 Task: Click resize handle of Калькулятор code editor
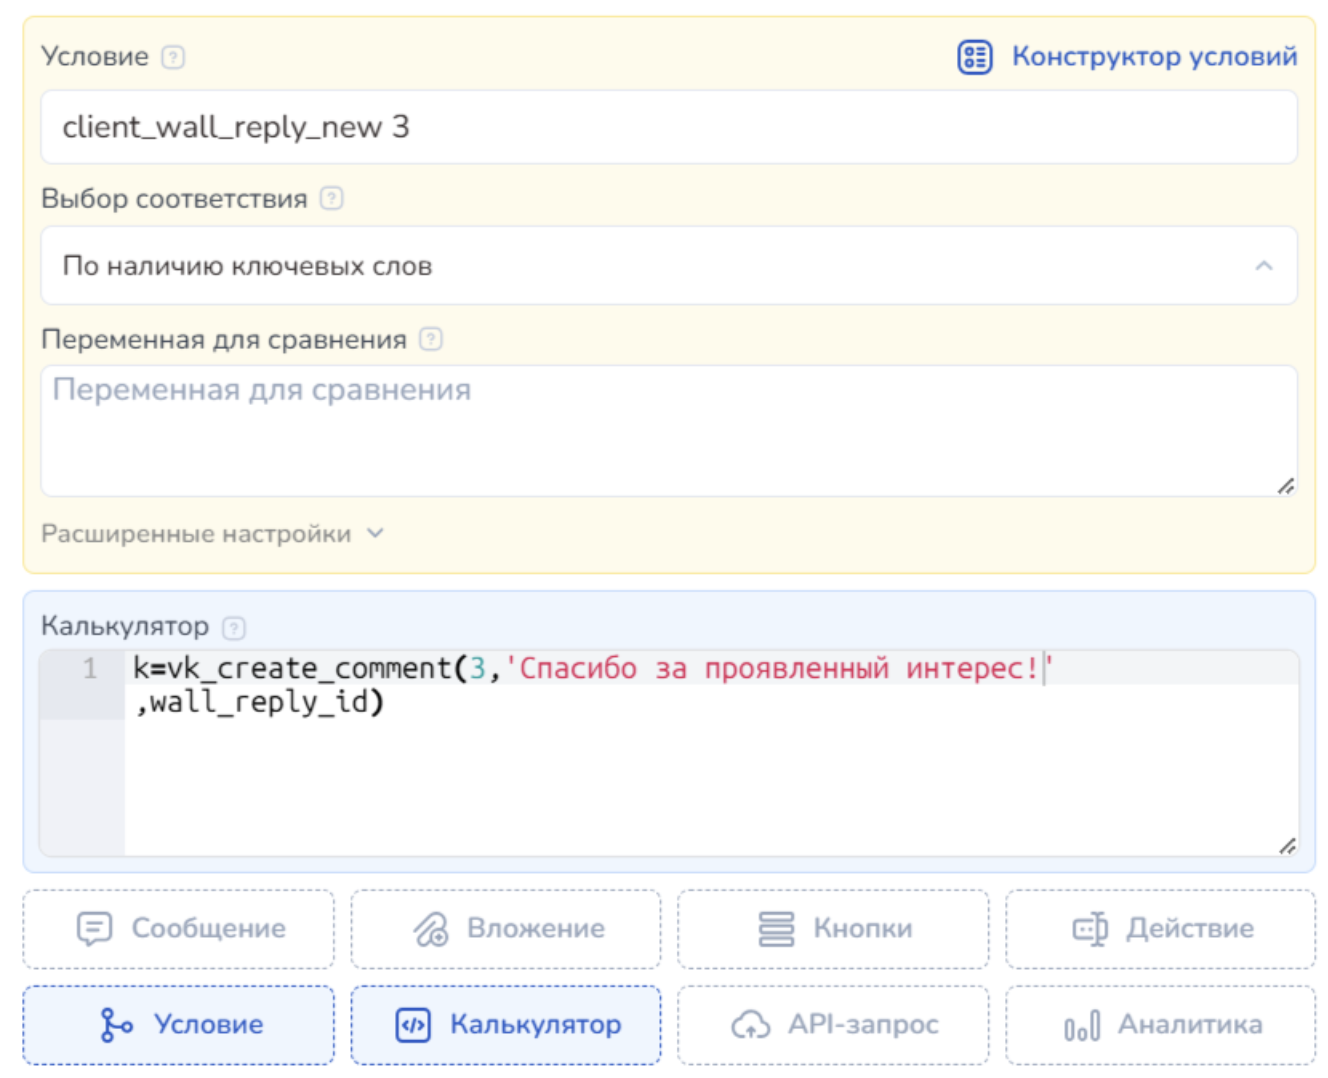(1287, 846)
